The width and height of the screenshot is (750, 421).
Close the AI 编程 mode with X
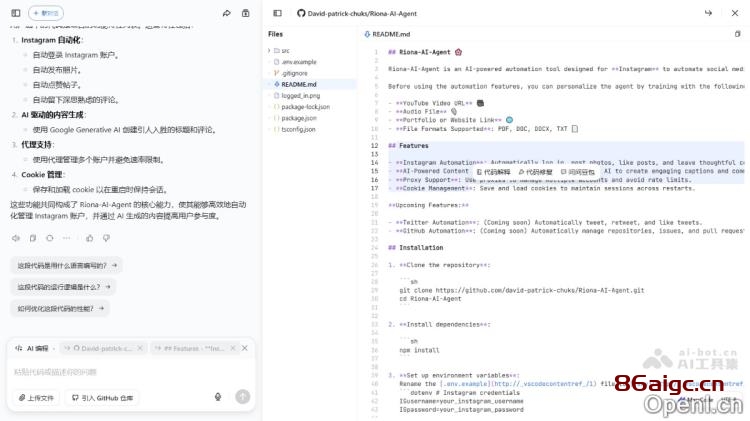click(245, 348)
